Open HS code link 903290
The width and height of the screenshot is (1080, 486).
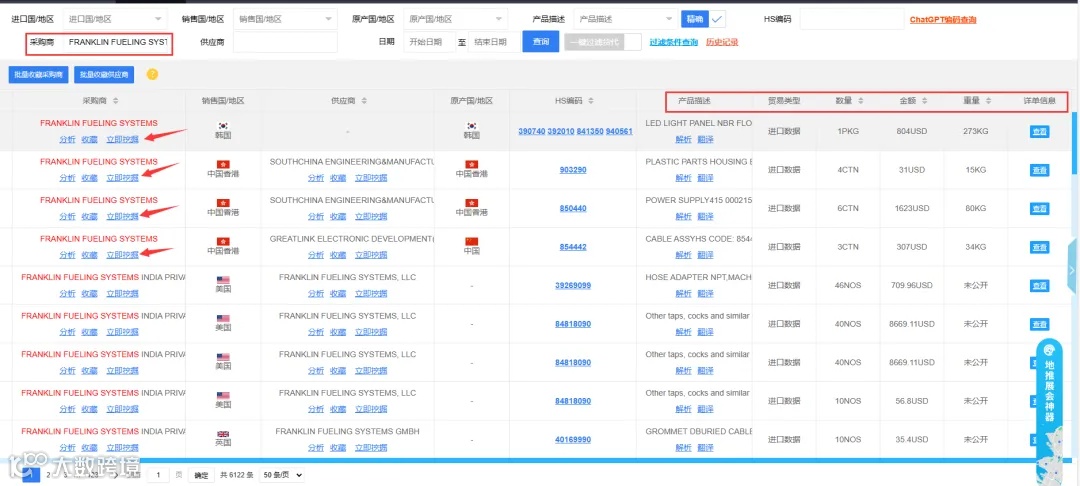pos(573,170)
